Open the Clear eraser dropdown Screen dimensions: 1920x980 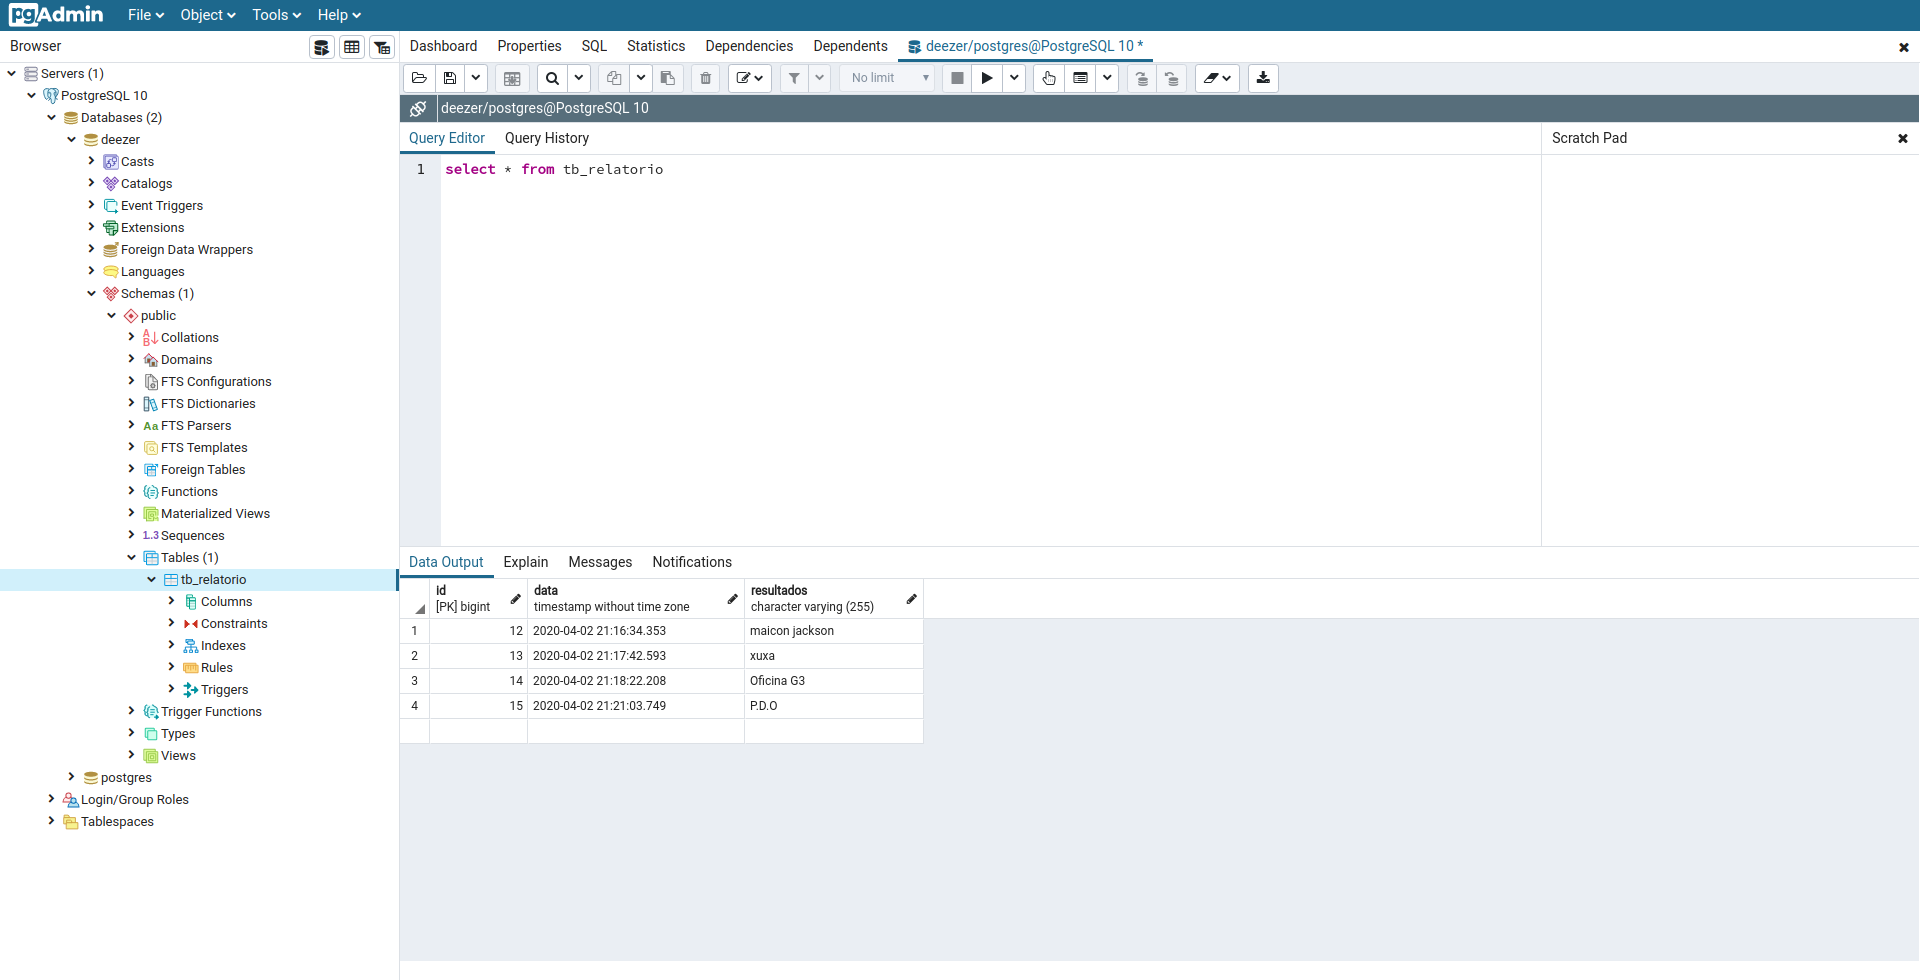coord(1217,78)
